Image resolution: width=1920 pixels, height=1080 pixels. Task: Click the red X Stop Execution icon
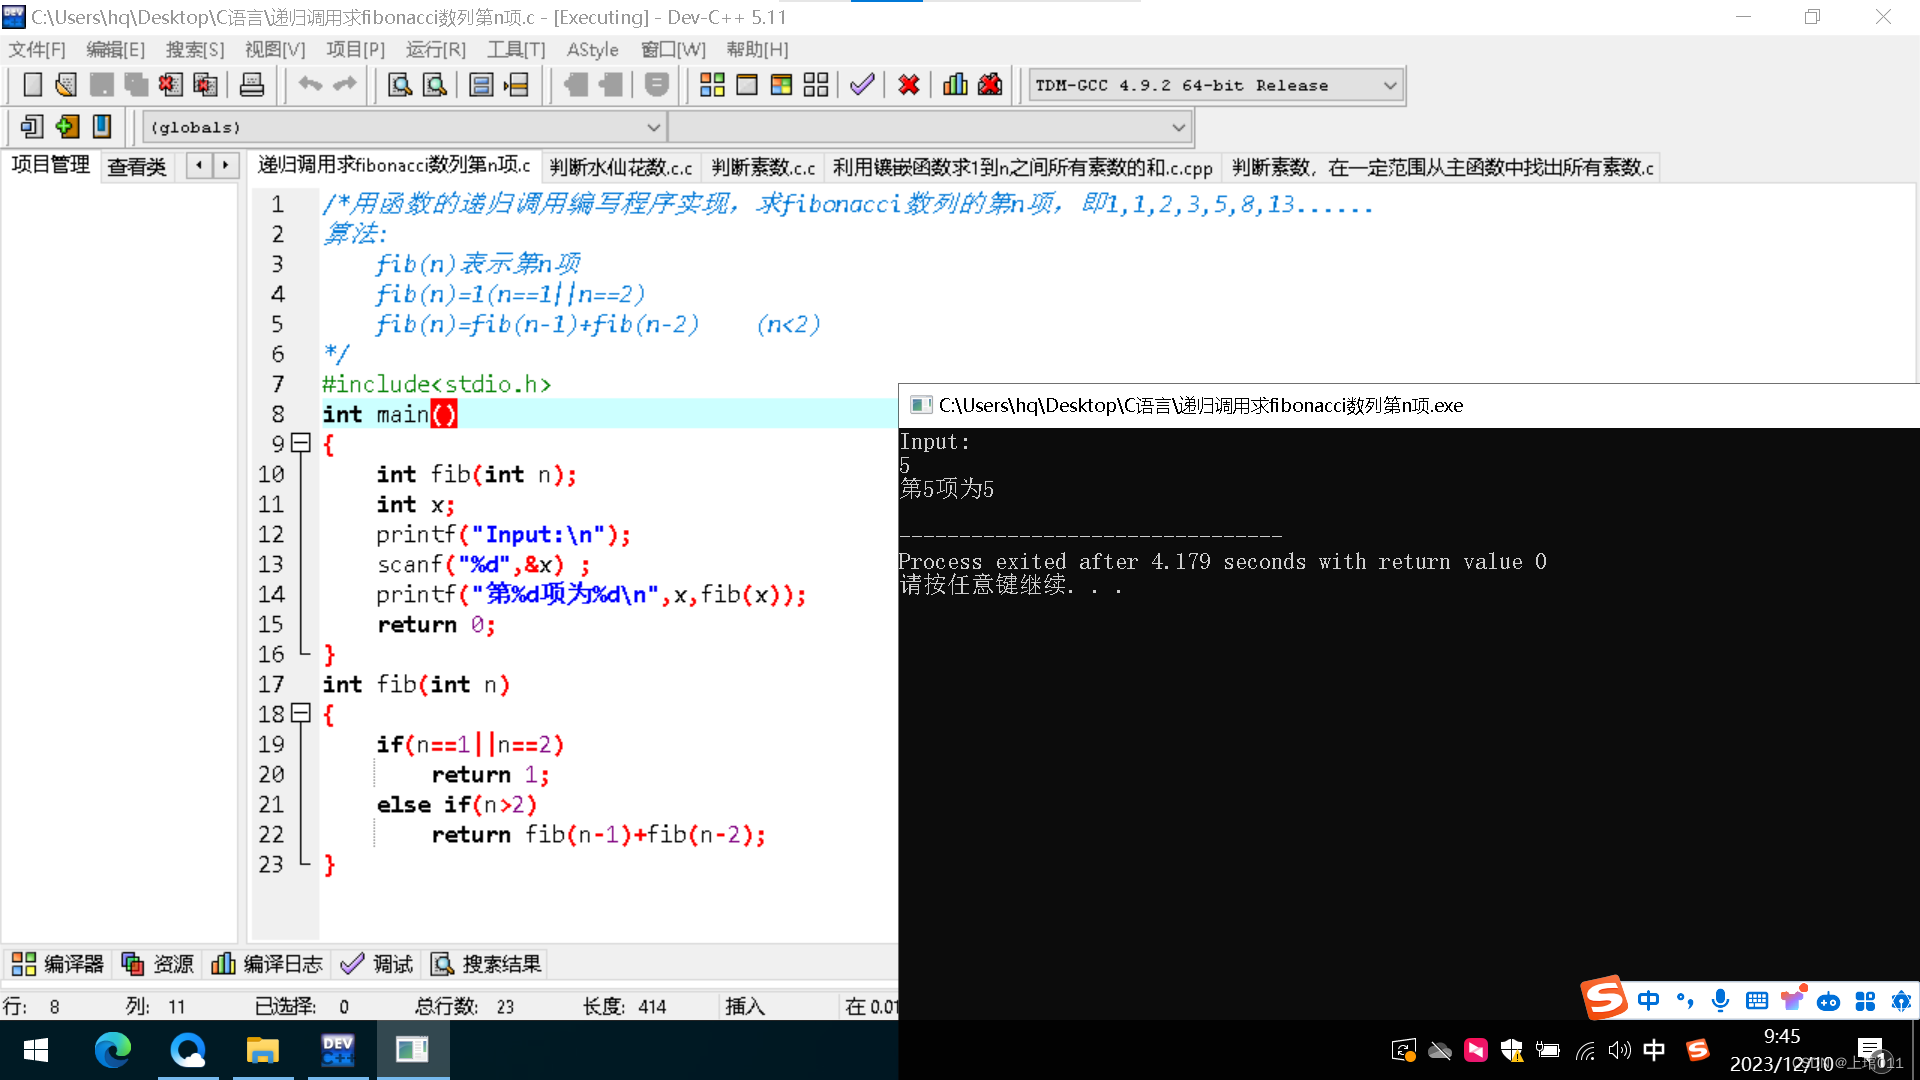click(x=908, y=85)
